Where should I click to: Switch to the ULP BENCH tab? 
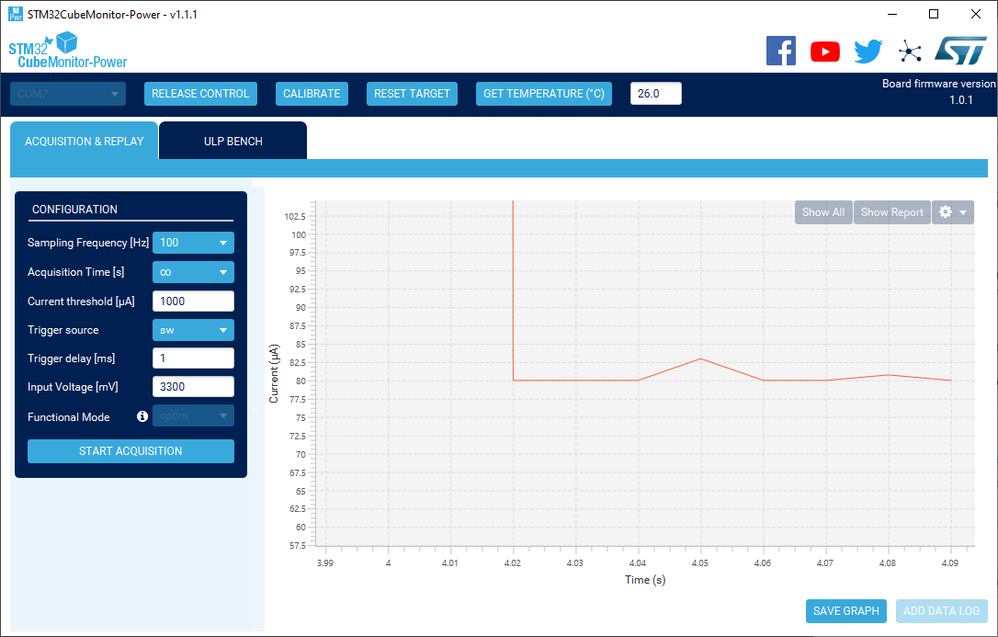click(x=233, y=141)
